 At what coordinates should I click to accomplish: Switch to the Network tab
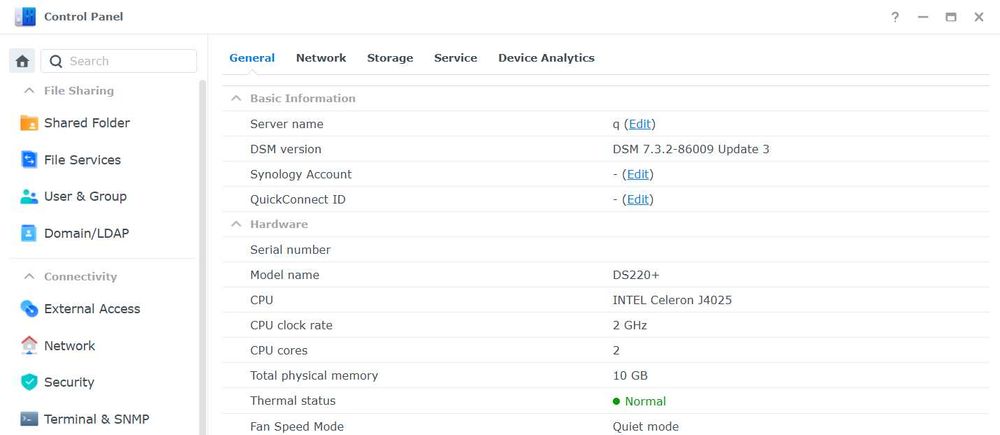321,58
